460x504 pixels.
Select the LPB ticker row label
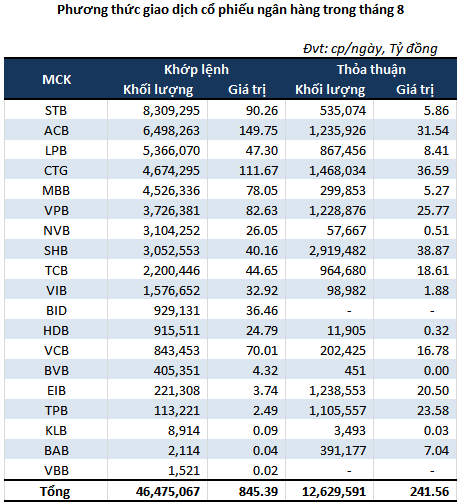click(x=56, y=151)
